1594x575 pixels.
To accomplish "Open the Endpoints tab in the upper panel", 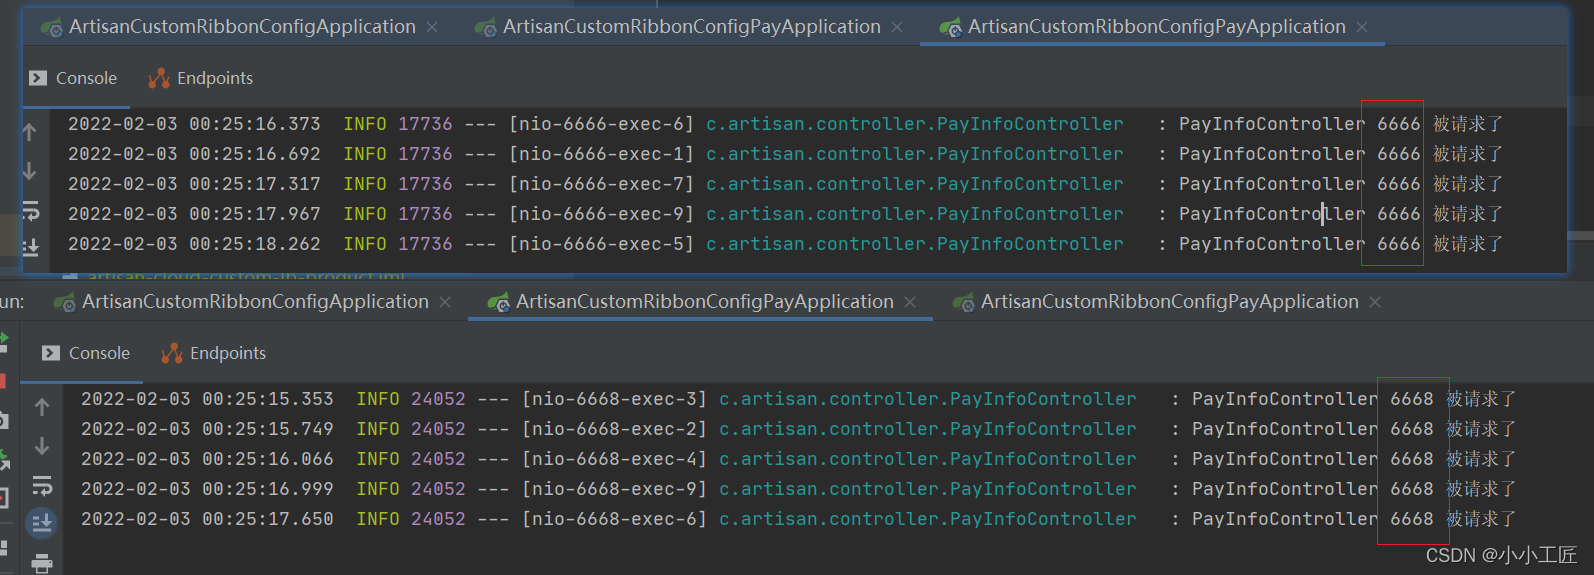I will click(x=201, y=78).
